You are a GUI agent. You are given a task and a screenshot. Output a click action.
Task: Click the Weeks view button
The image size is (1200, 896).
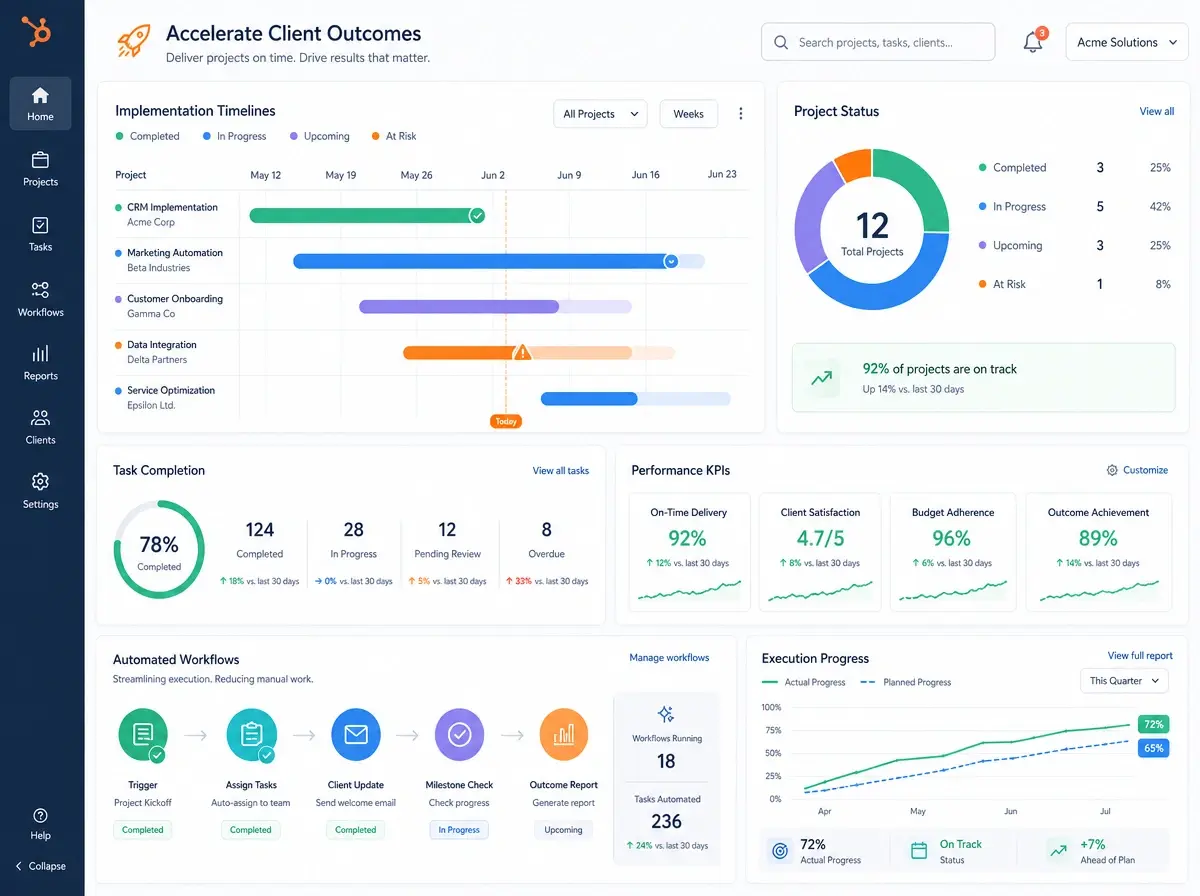coord(688,114)
